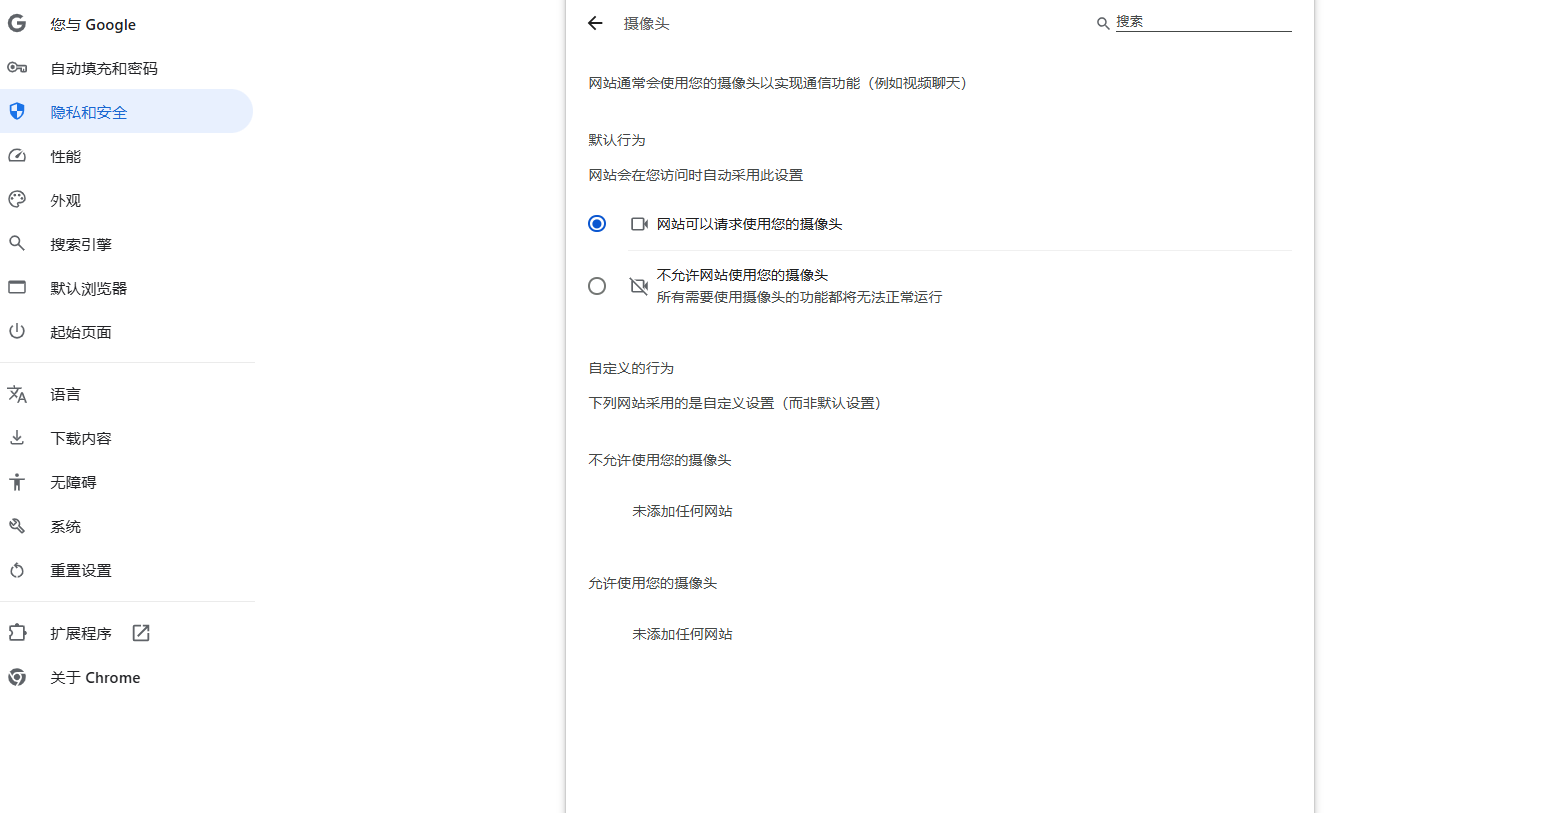
Task: Click the wrench icon beside 系统
Action: pos(17,526)
